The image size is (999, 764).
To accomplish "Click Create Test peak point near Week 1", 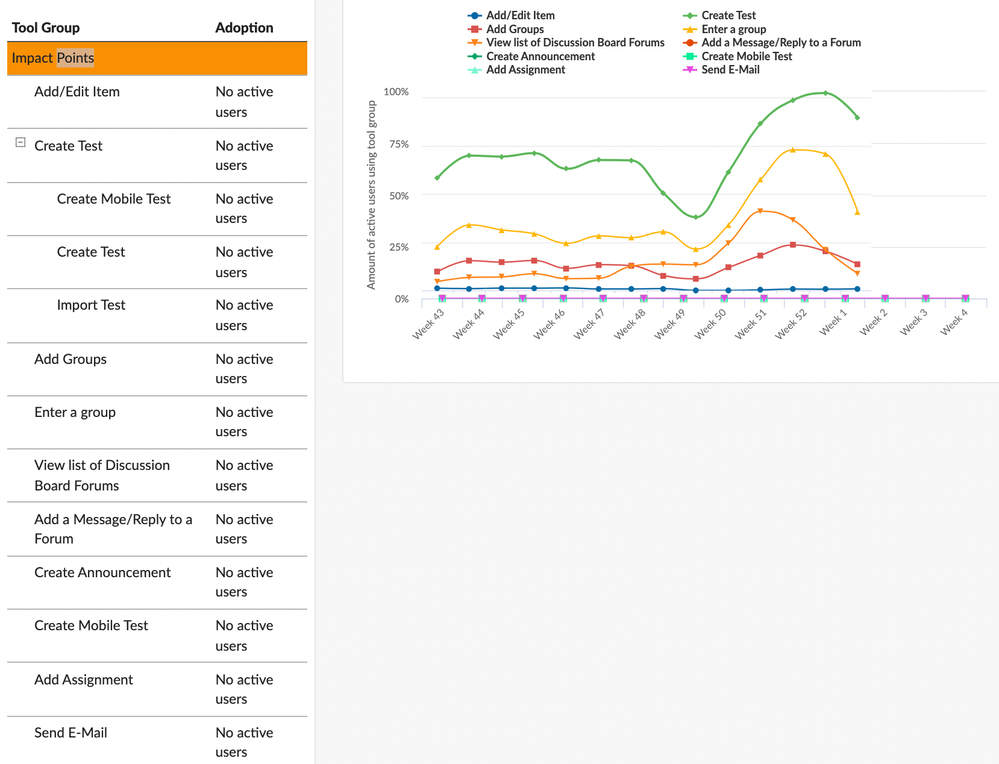I will click(826, 93).
